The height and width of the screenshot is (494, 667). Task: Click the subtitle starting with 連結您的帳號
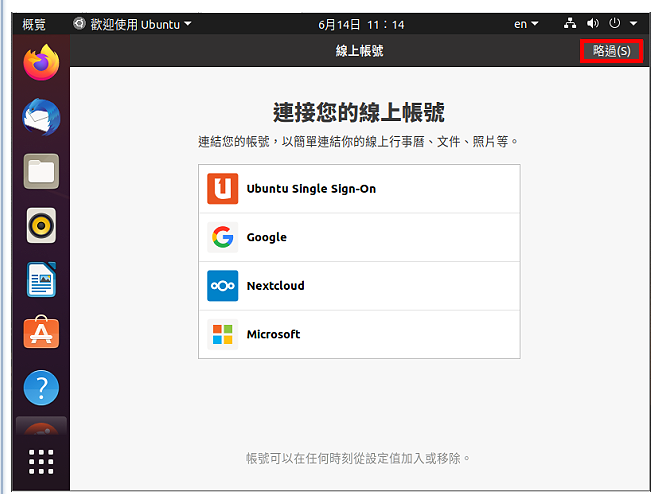(x=358, y=141)
